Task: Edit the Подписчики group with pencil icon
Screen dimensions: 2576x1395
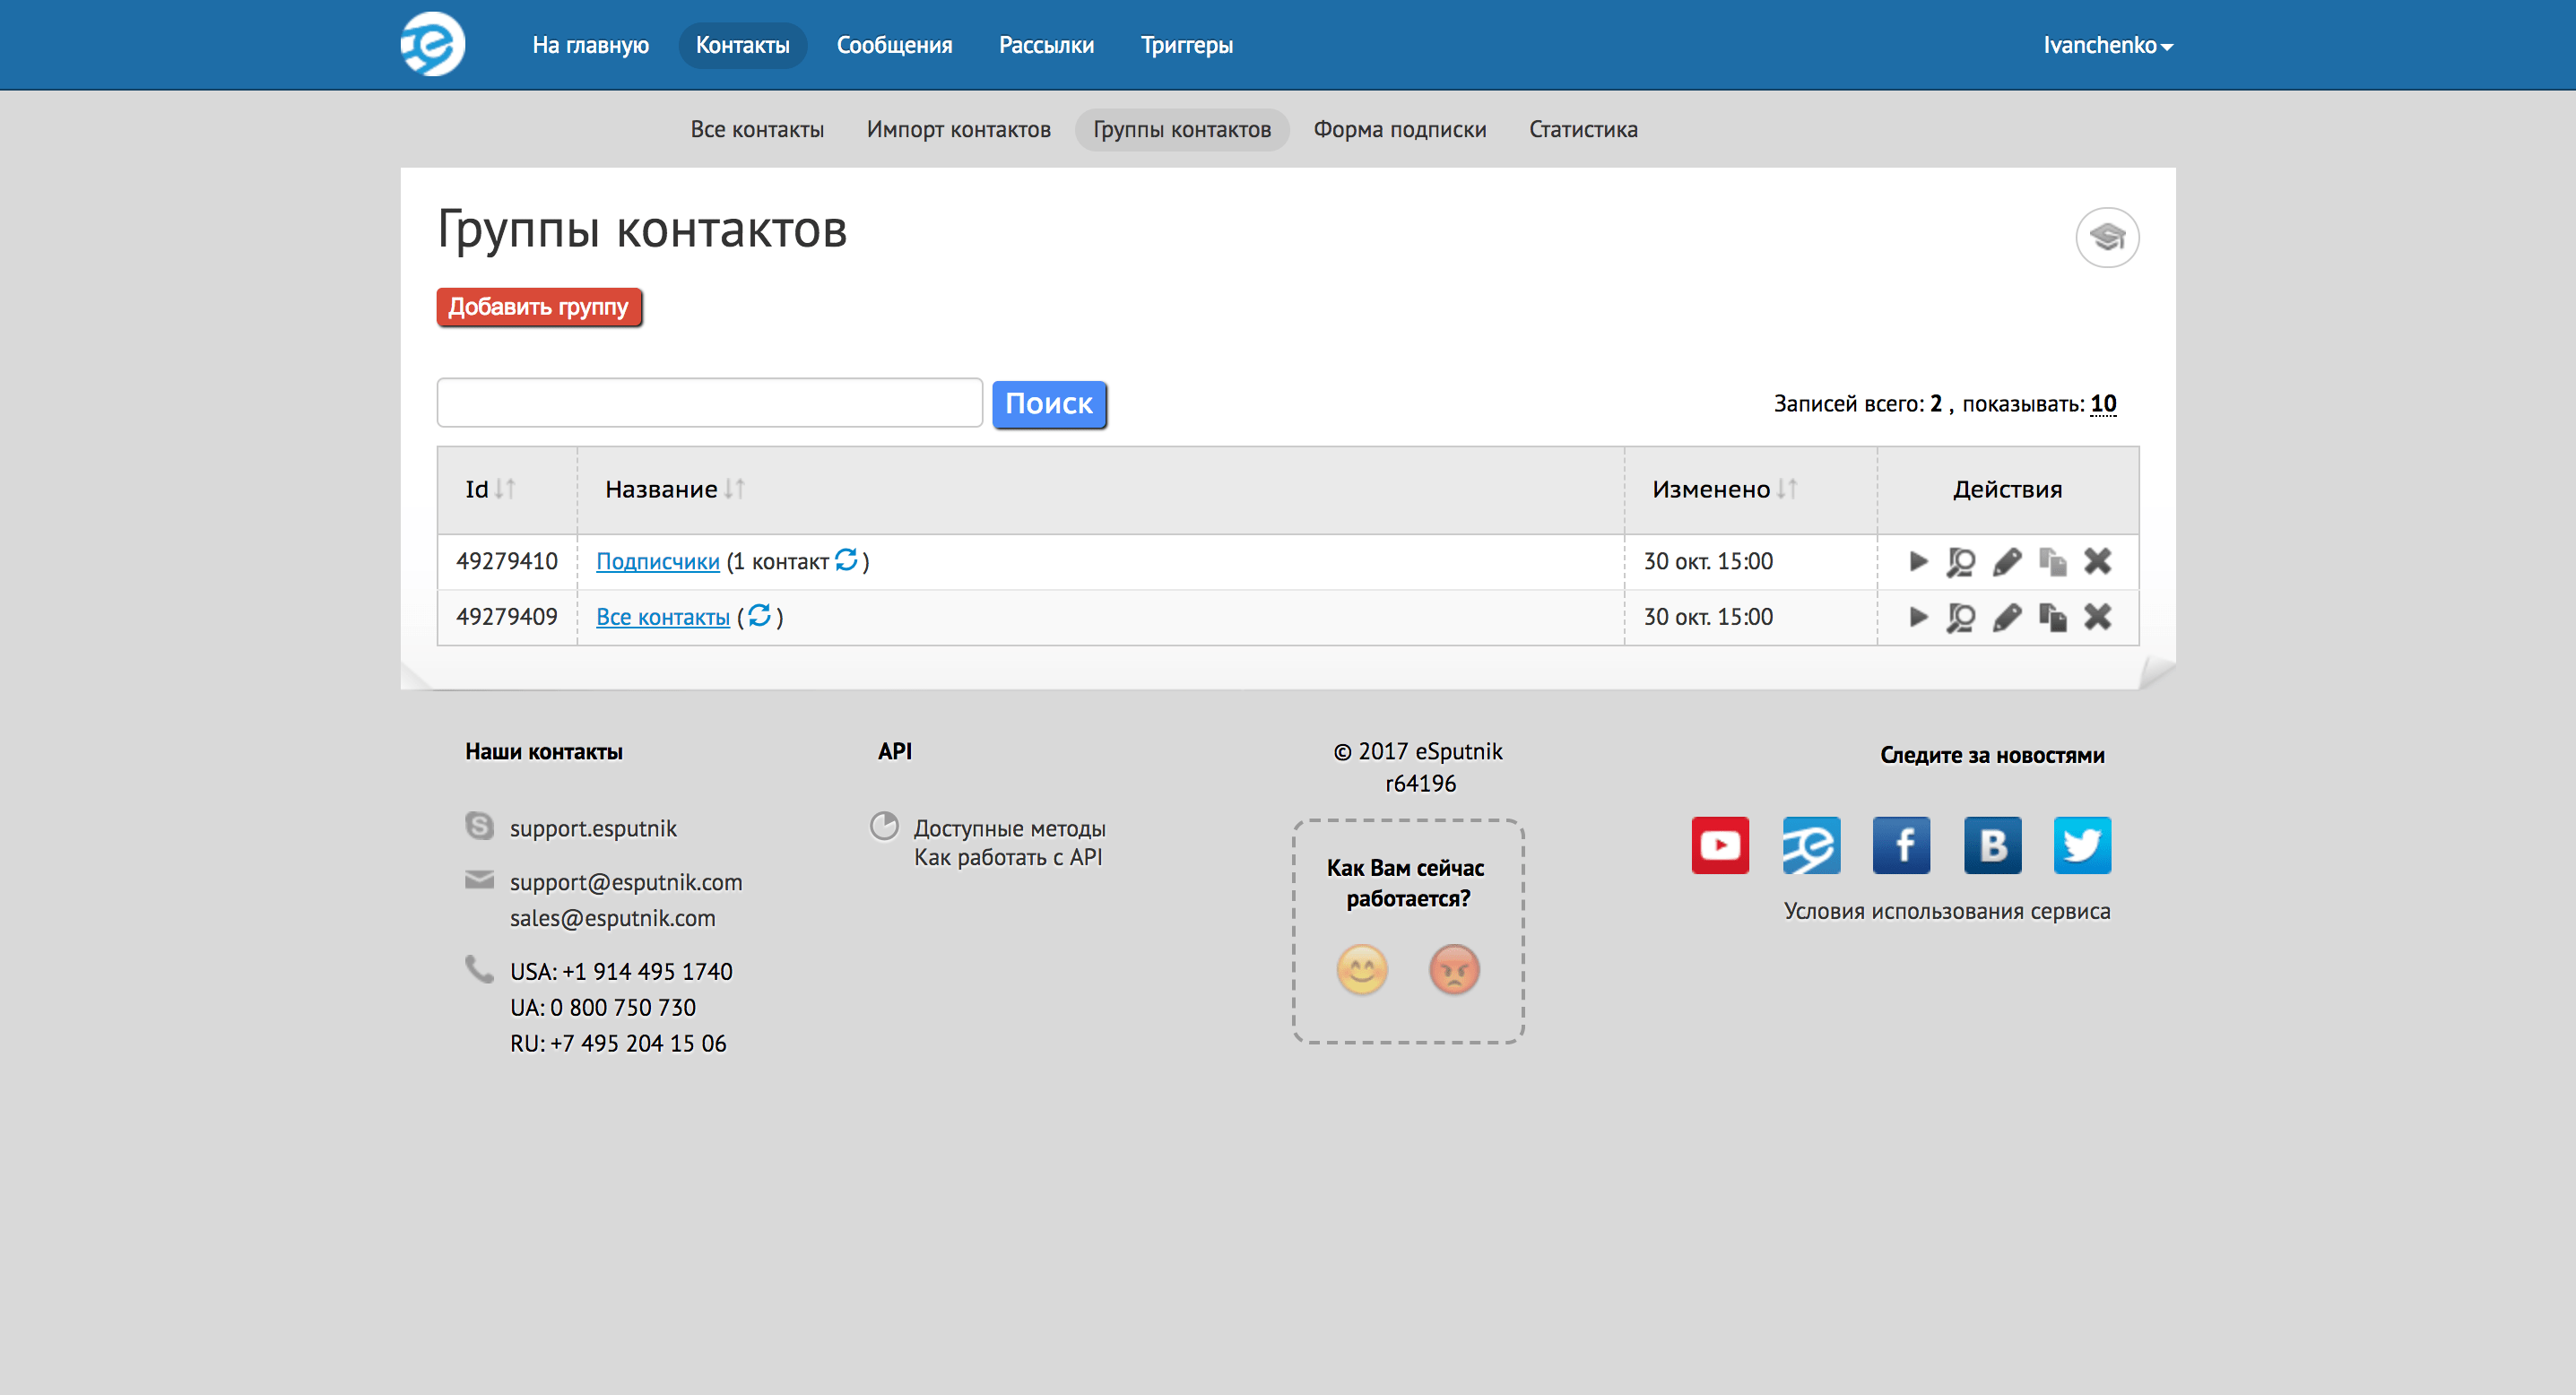Action: pos(2006,561)
